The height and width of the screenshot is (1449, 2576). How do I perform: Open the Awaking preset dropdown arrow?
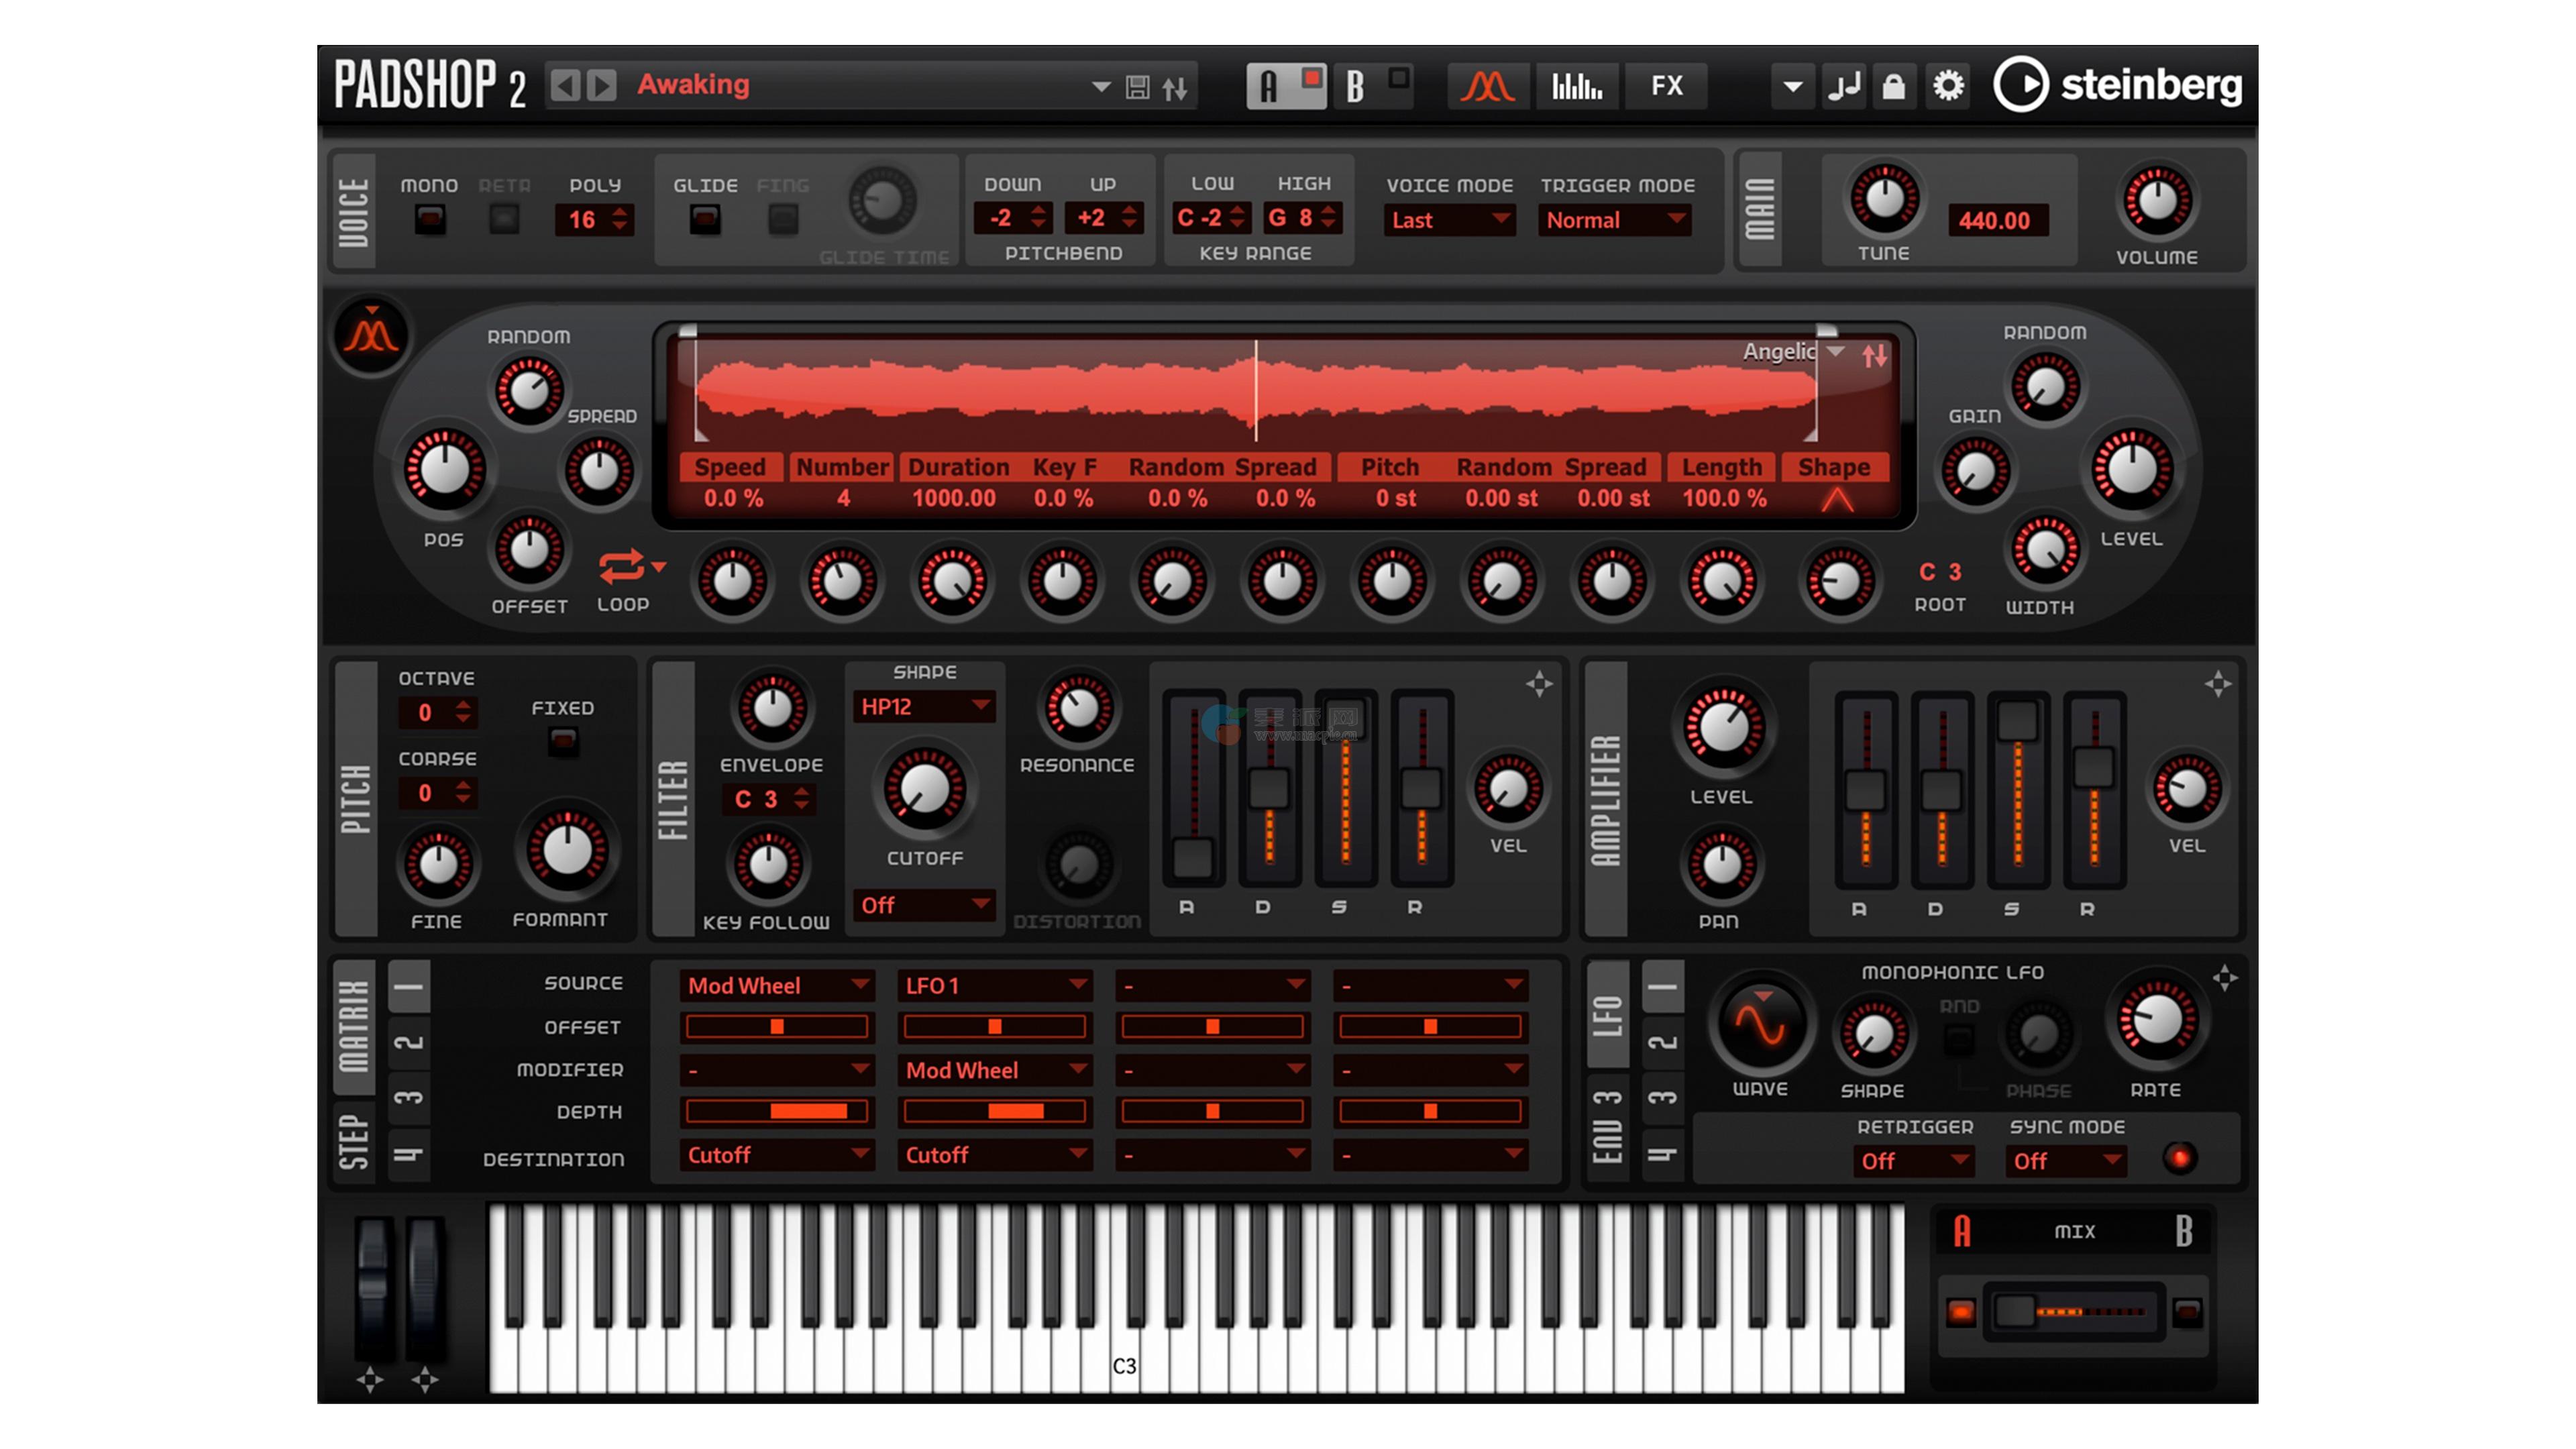1100,87
